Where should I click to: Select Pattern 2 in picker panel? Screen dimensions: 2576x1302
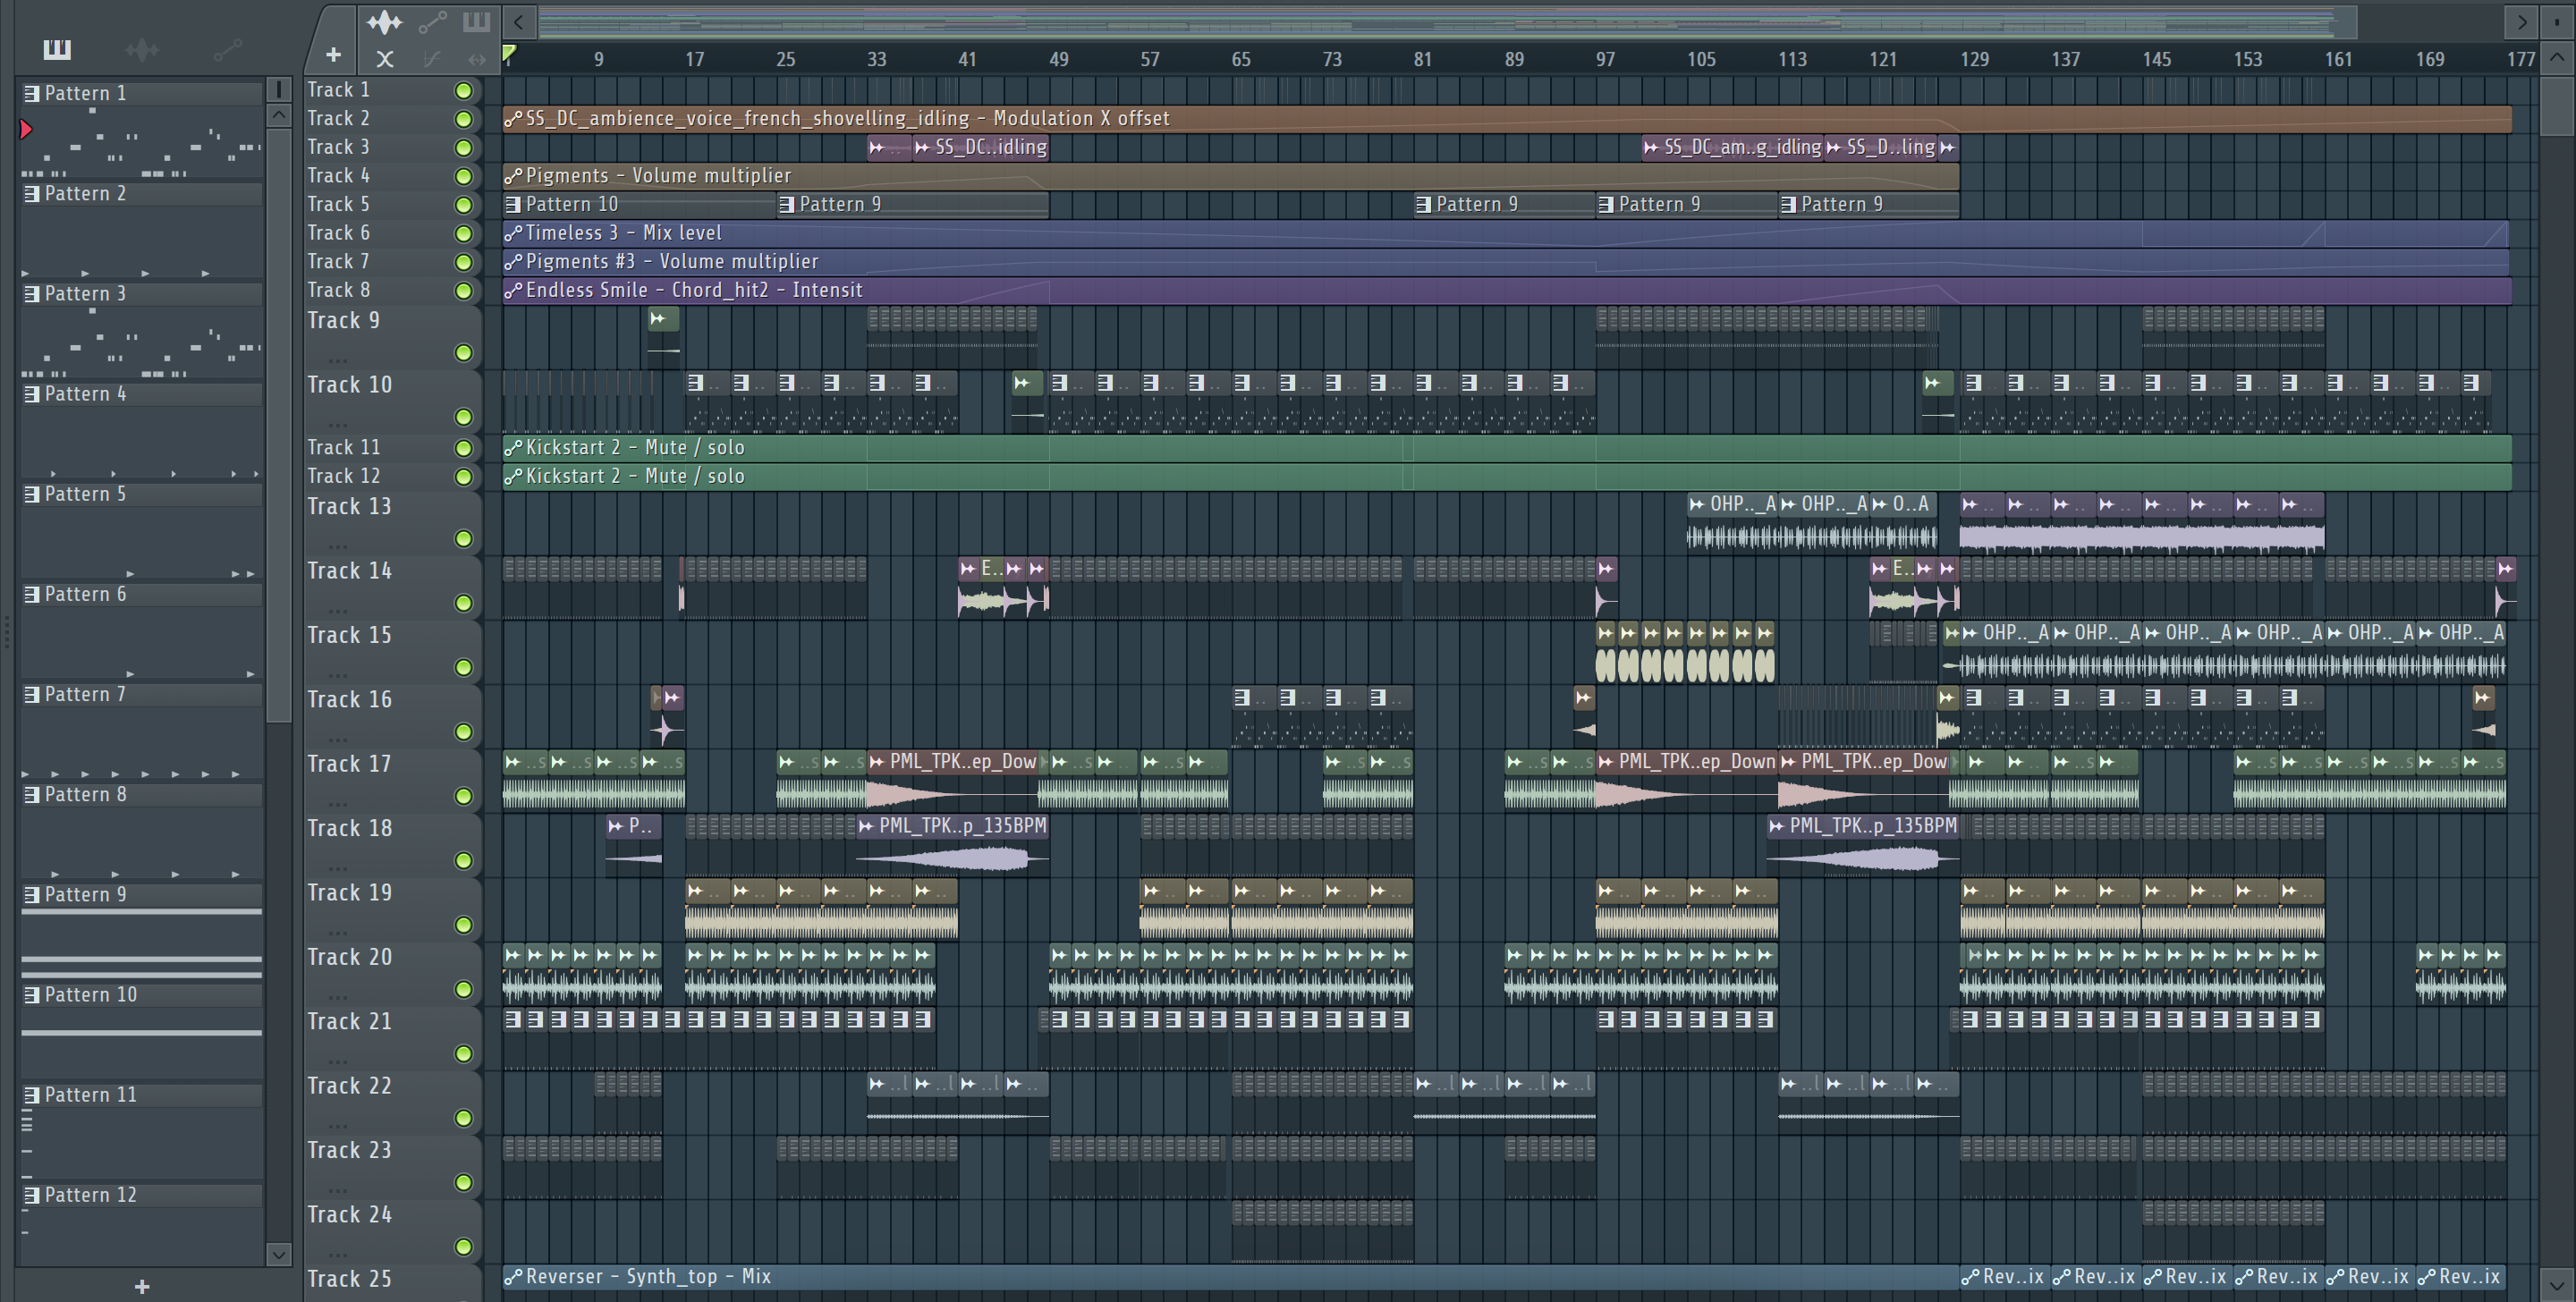(x=142, y=193)
